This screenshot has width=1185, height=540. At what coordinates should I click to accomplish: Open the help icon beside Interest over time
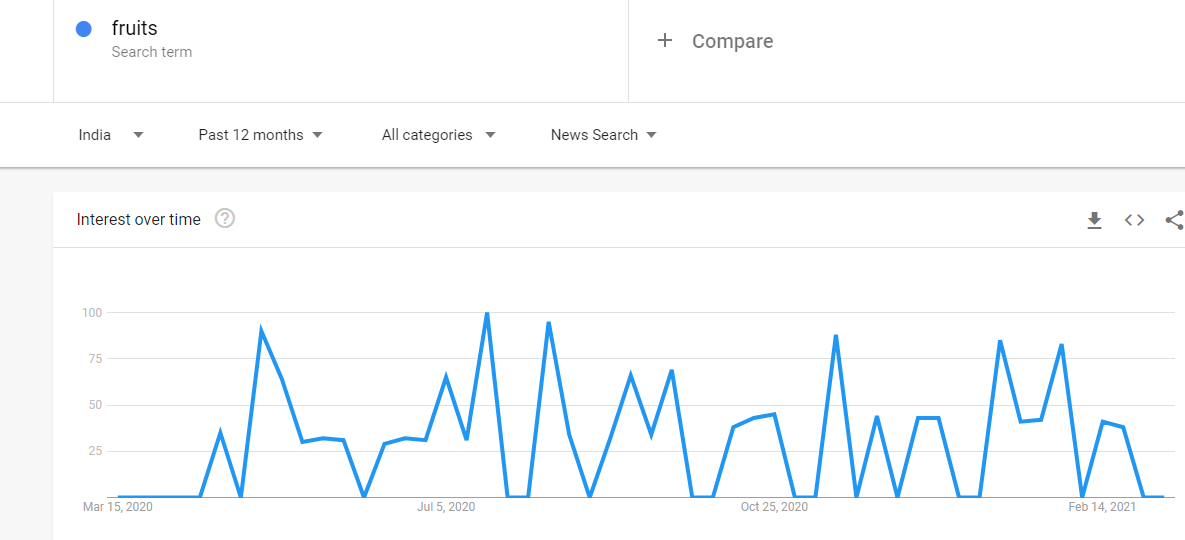225,219
